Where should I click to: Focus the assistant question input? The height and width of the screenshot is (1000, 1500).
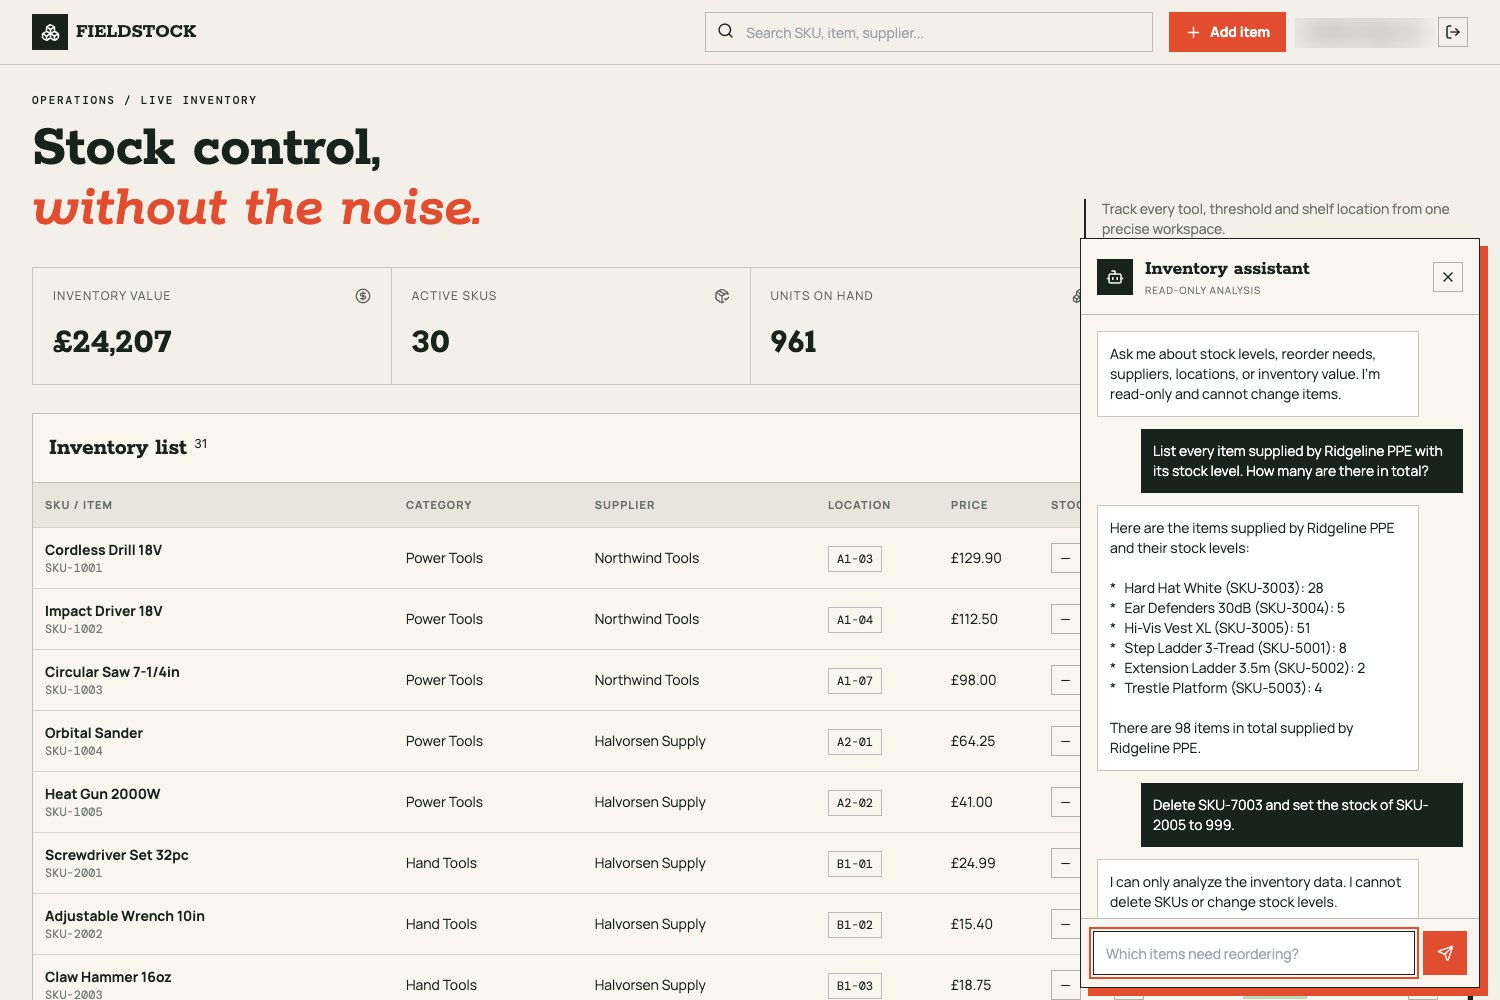coord(1254,953)
